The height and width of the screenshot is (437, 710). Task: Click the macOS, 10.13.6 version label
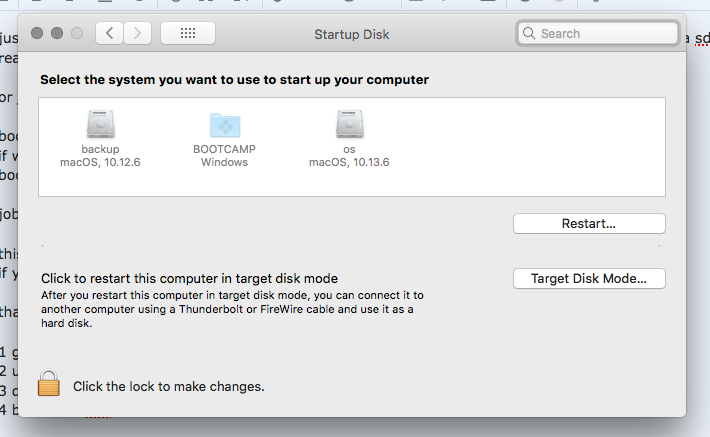click(x=349, y=162)
